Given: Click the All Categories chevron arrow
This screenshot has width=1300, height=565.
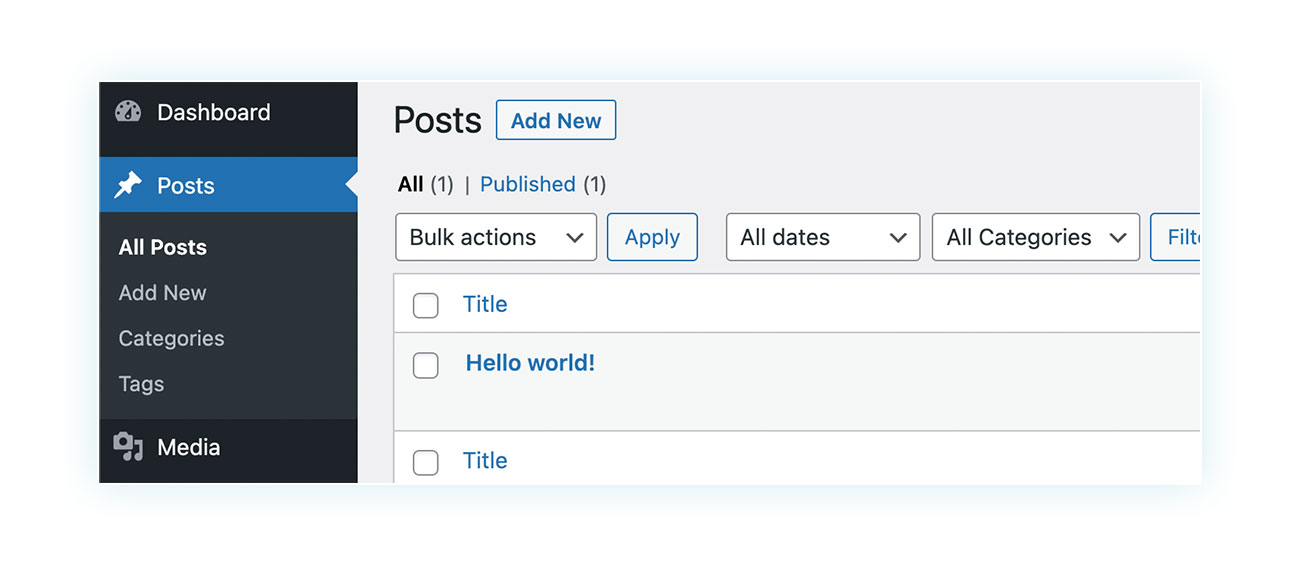Looking at the screenshot, I should [1118, 238].
